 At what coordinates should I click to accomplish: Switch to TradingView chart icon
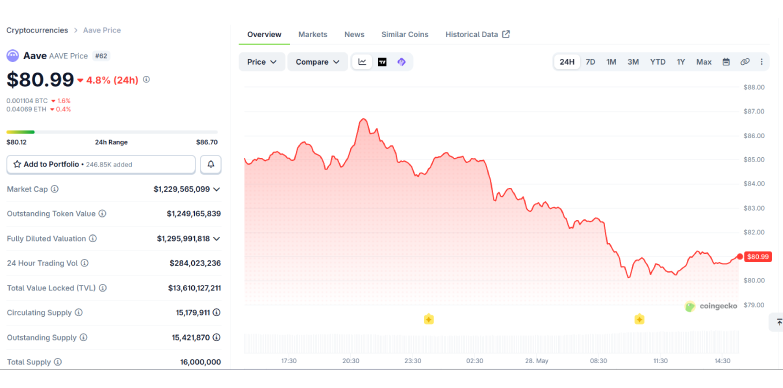[x=382, y=62]
